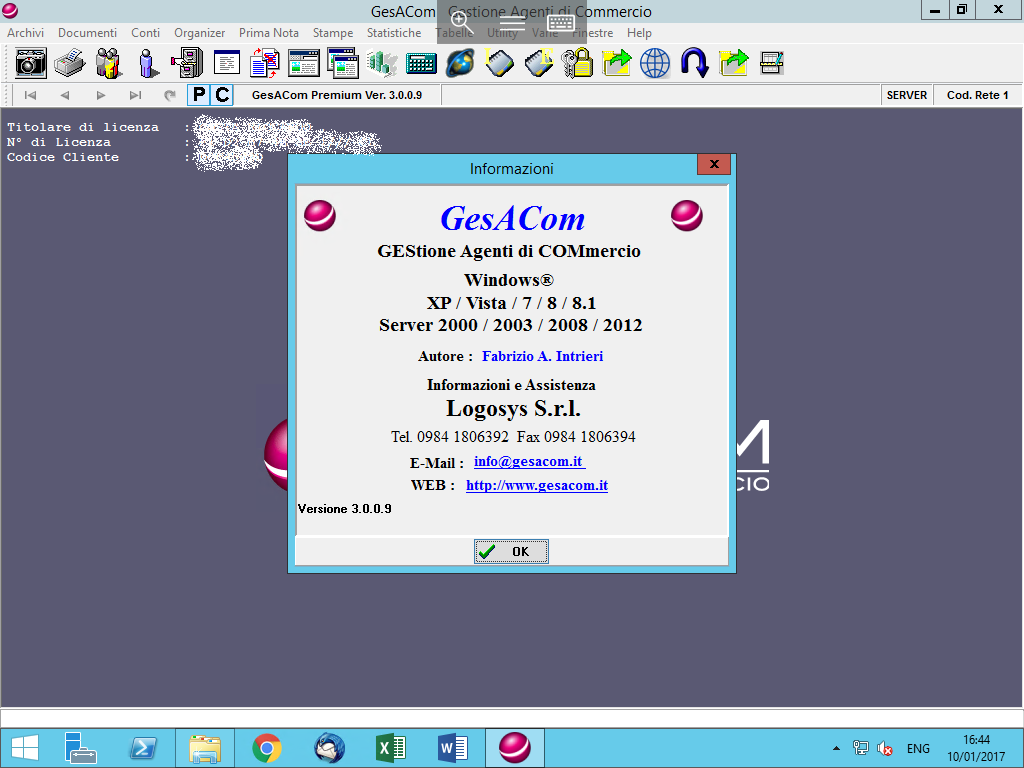
Task: Open the blue wireframe web globe icon
Action: [x=655, y=63]
